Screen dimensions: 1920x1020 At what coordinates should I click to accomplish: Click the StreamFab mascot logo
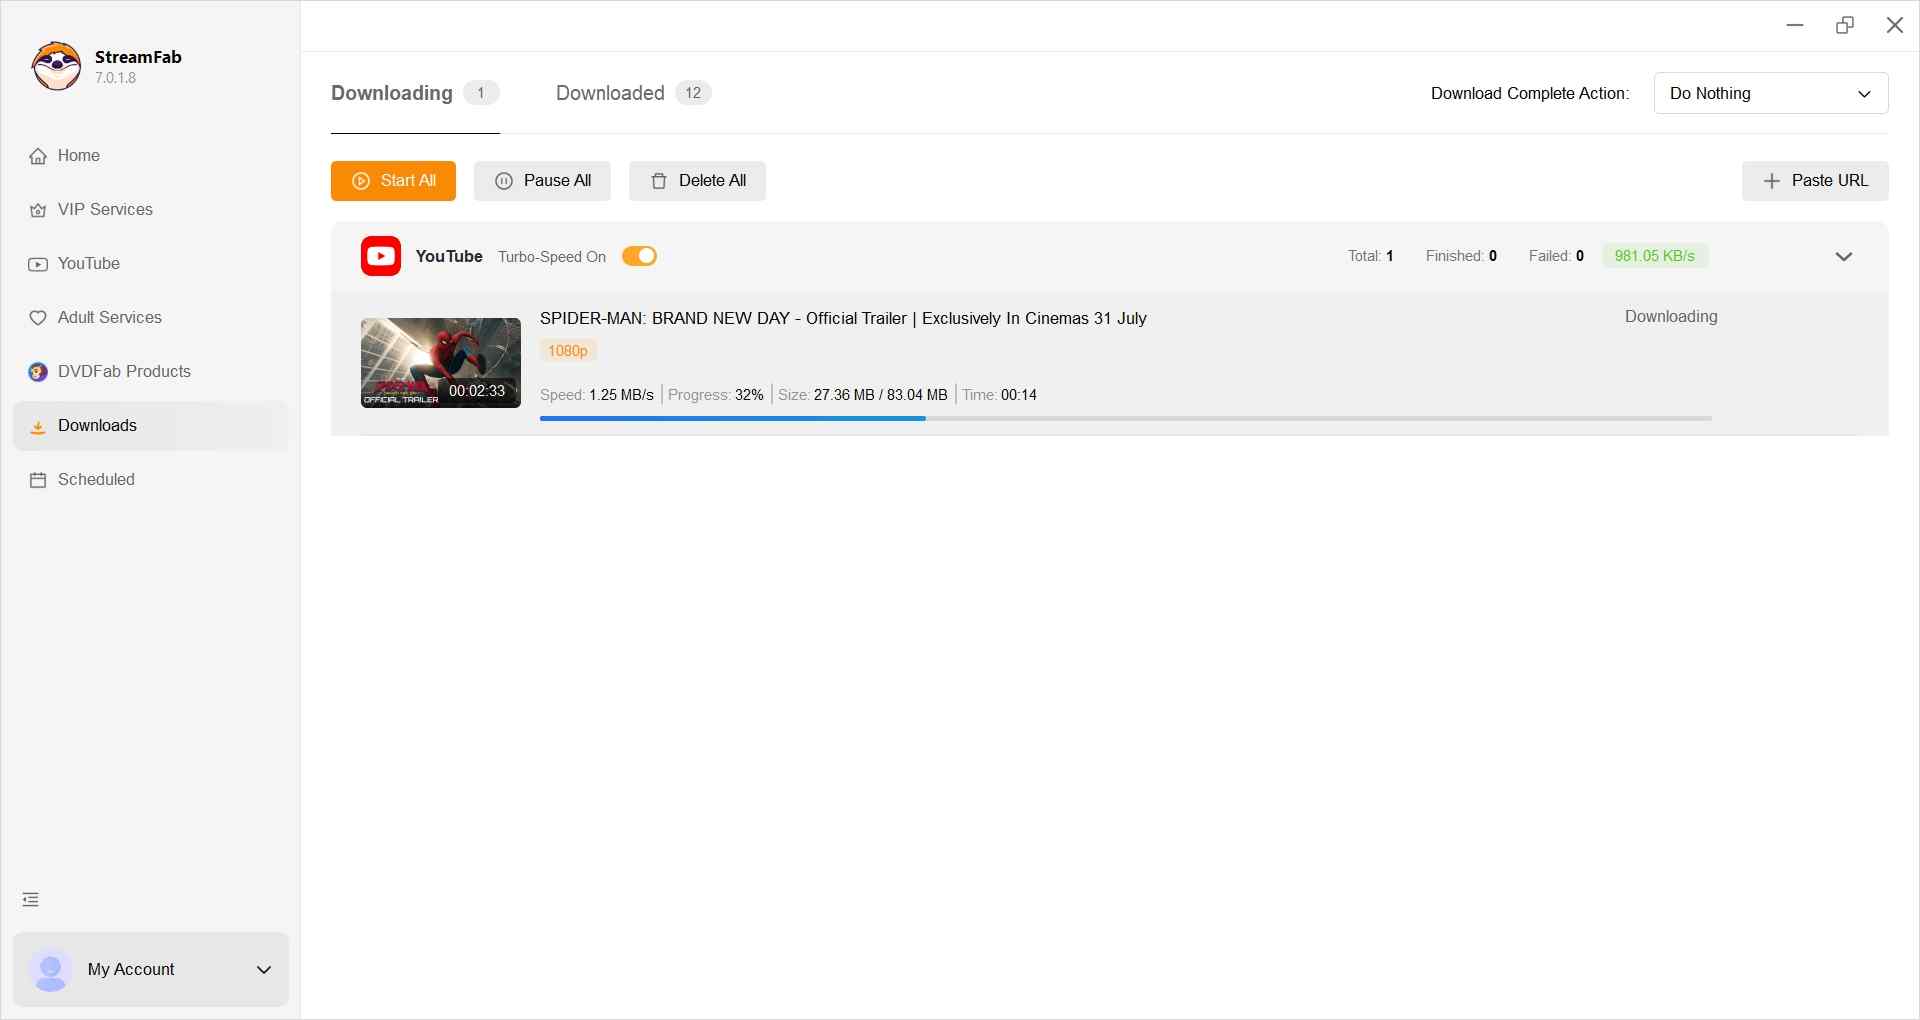tap(56, 66)
